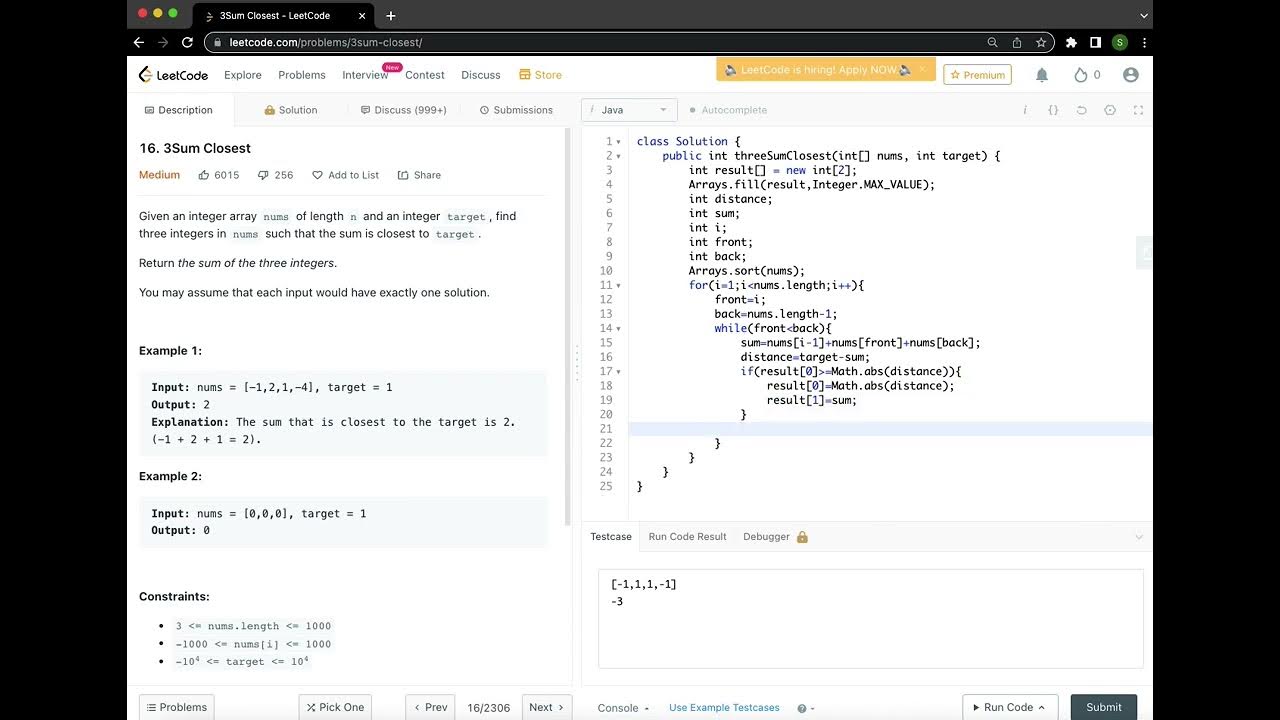Open Chrome profile avatar S
The height and width of the screenshot is (720, 1280).
[1120, 43]
